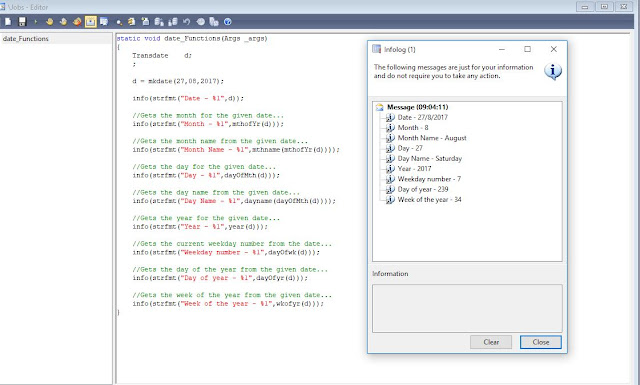Click the 'd = mkdate(27,08,2017);' line
Screen dimensions: 640x385
coord(178,81)
